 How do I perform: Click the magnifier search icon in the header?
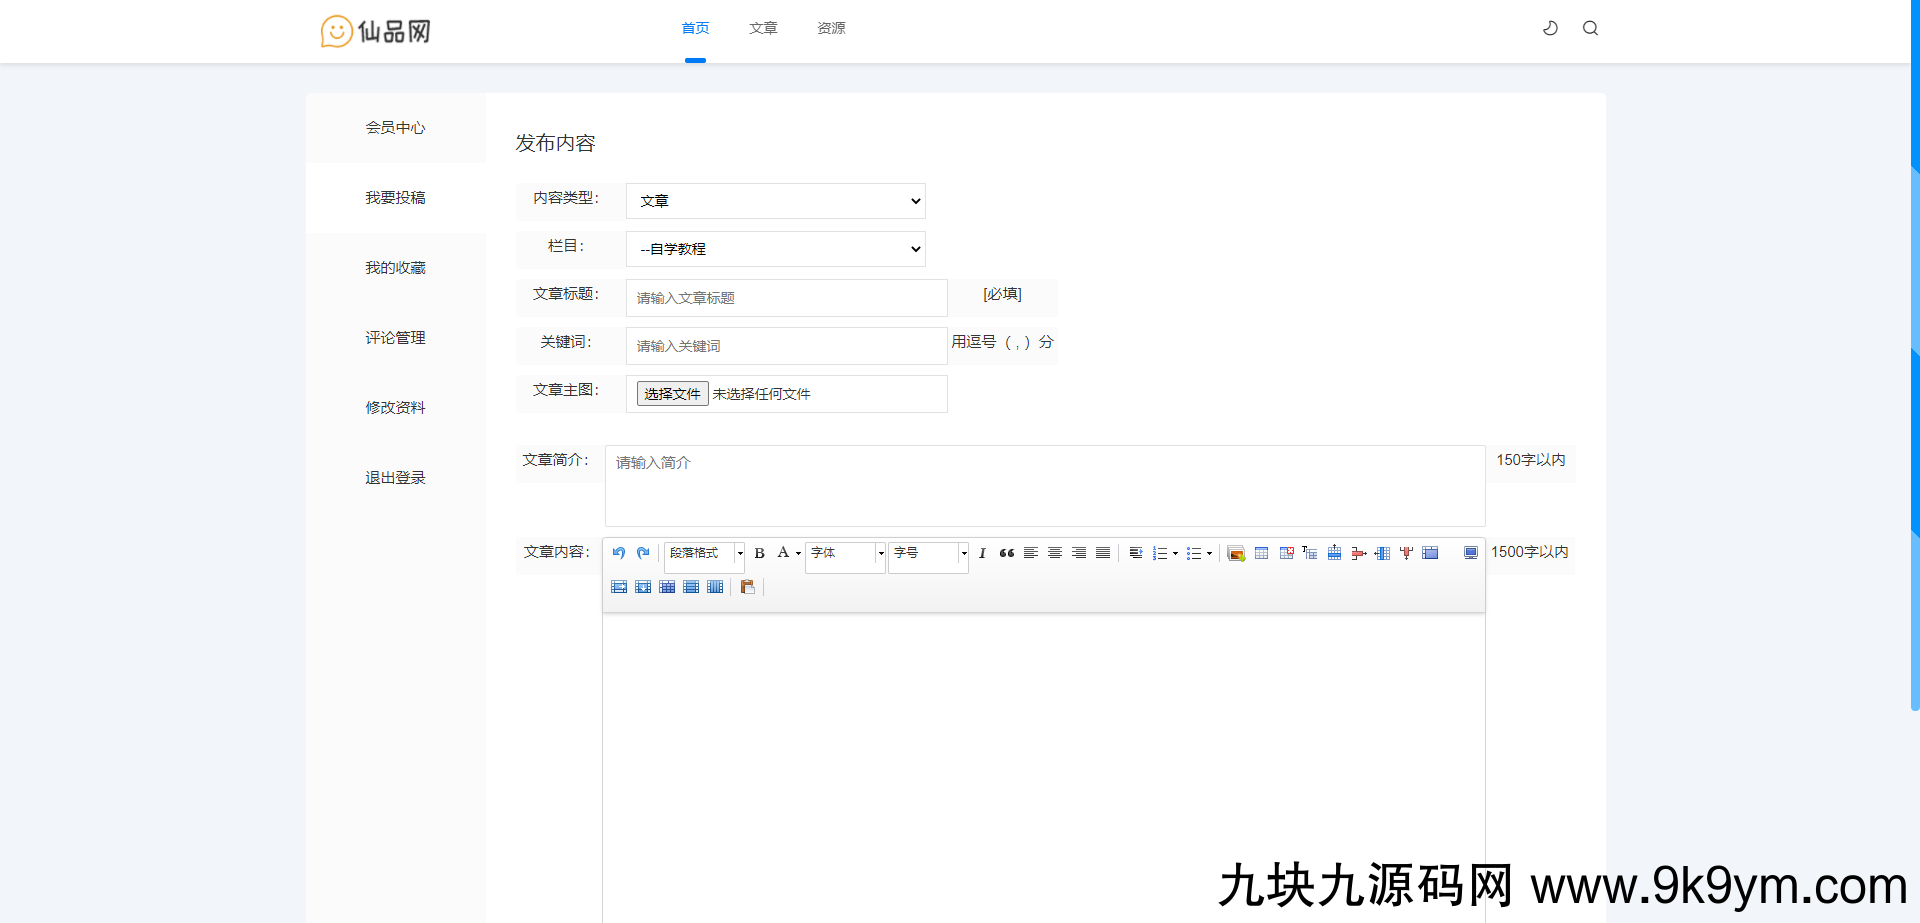point(1590,28)
